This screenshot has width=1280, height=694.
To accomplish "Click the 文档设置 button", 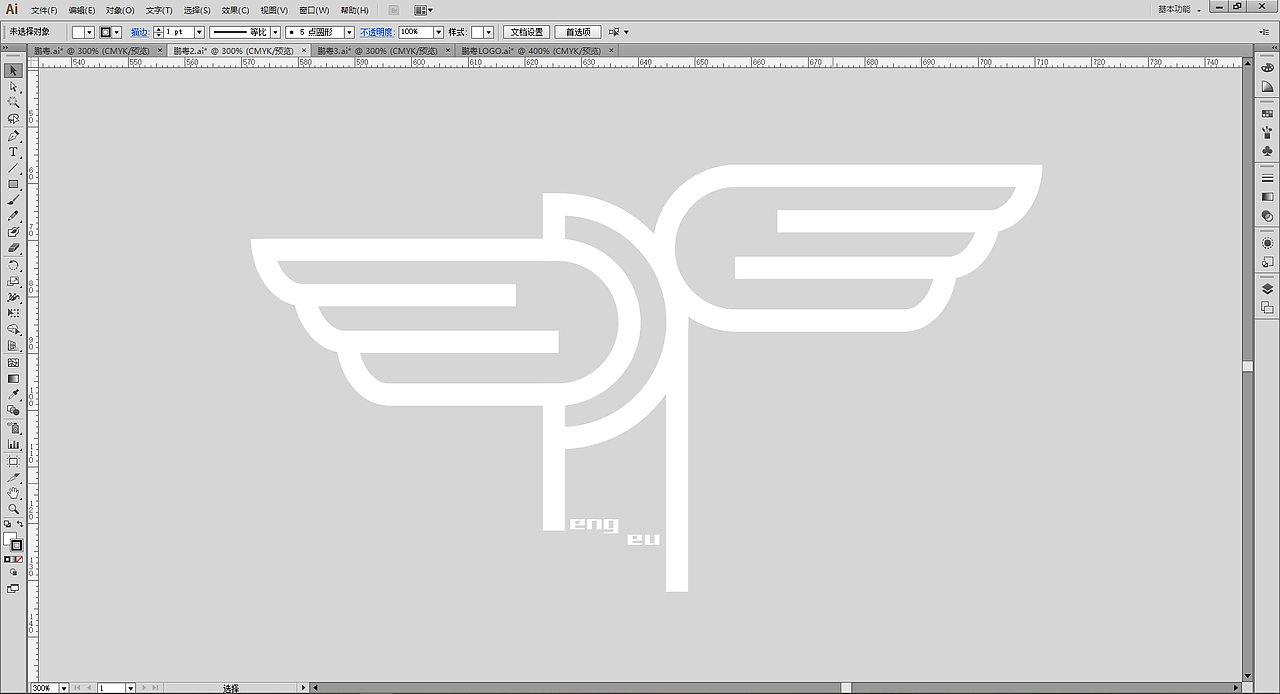I will click(527, 32).
